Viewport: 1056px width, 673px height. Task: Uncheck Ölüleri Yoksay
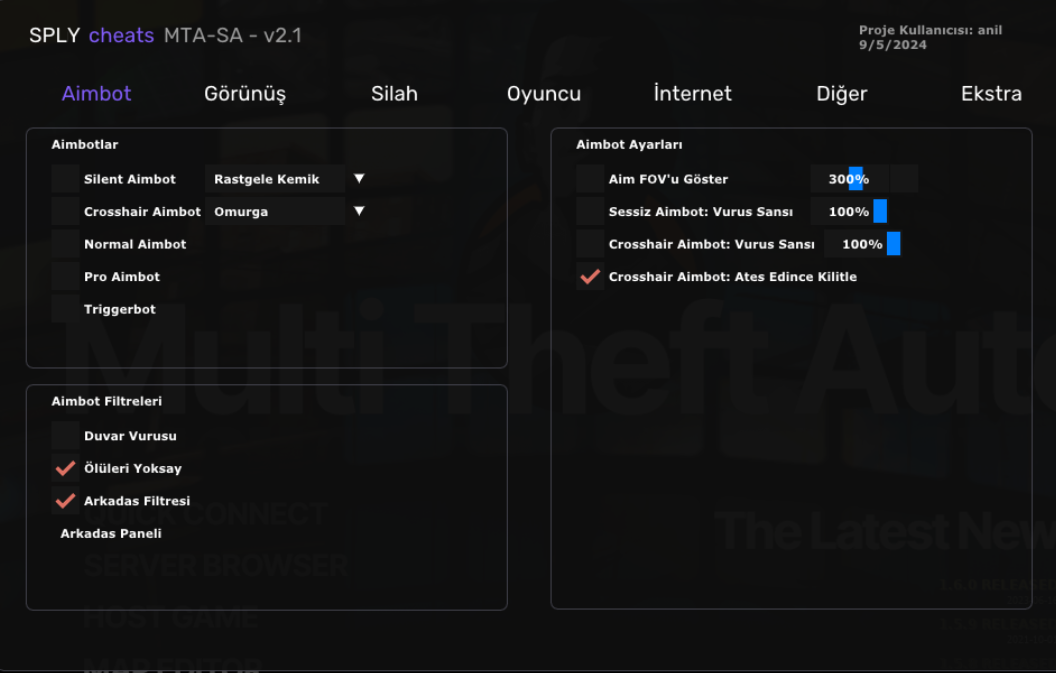(x=65, y=468)
